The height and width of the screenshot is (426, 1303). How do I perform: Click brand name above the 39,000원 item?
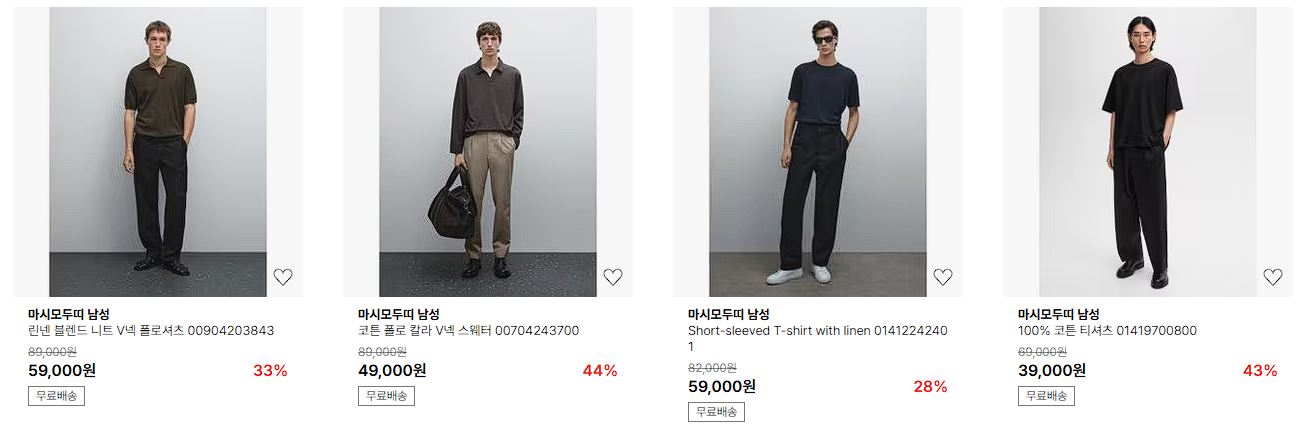1059,314
